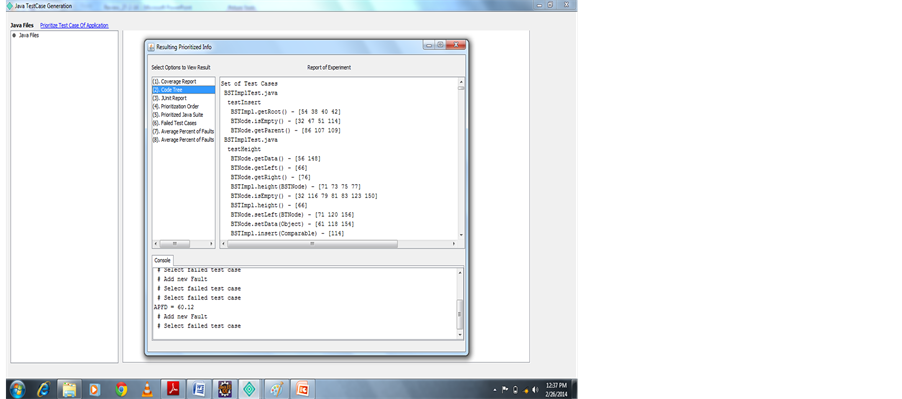Switch to the Java TestCase Generation taskbar icon
Image resolution: width=902 pixels, height=399 pixels.
point(249,389)
